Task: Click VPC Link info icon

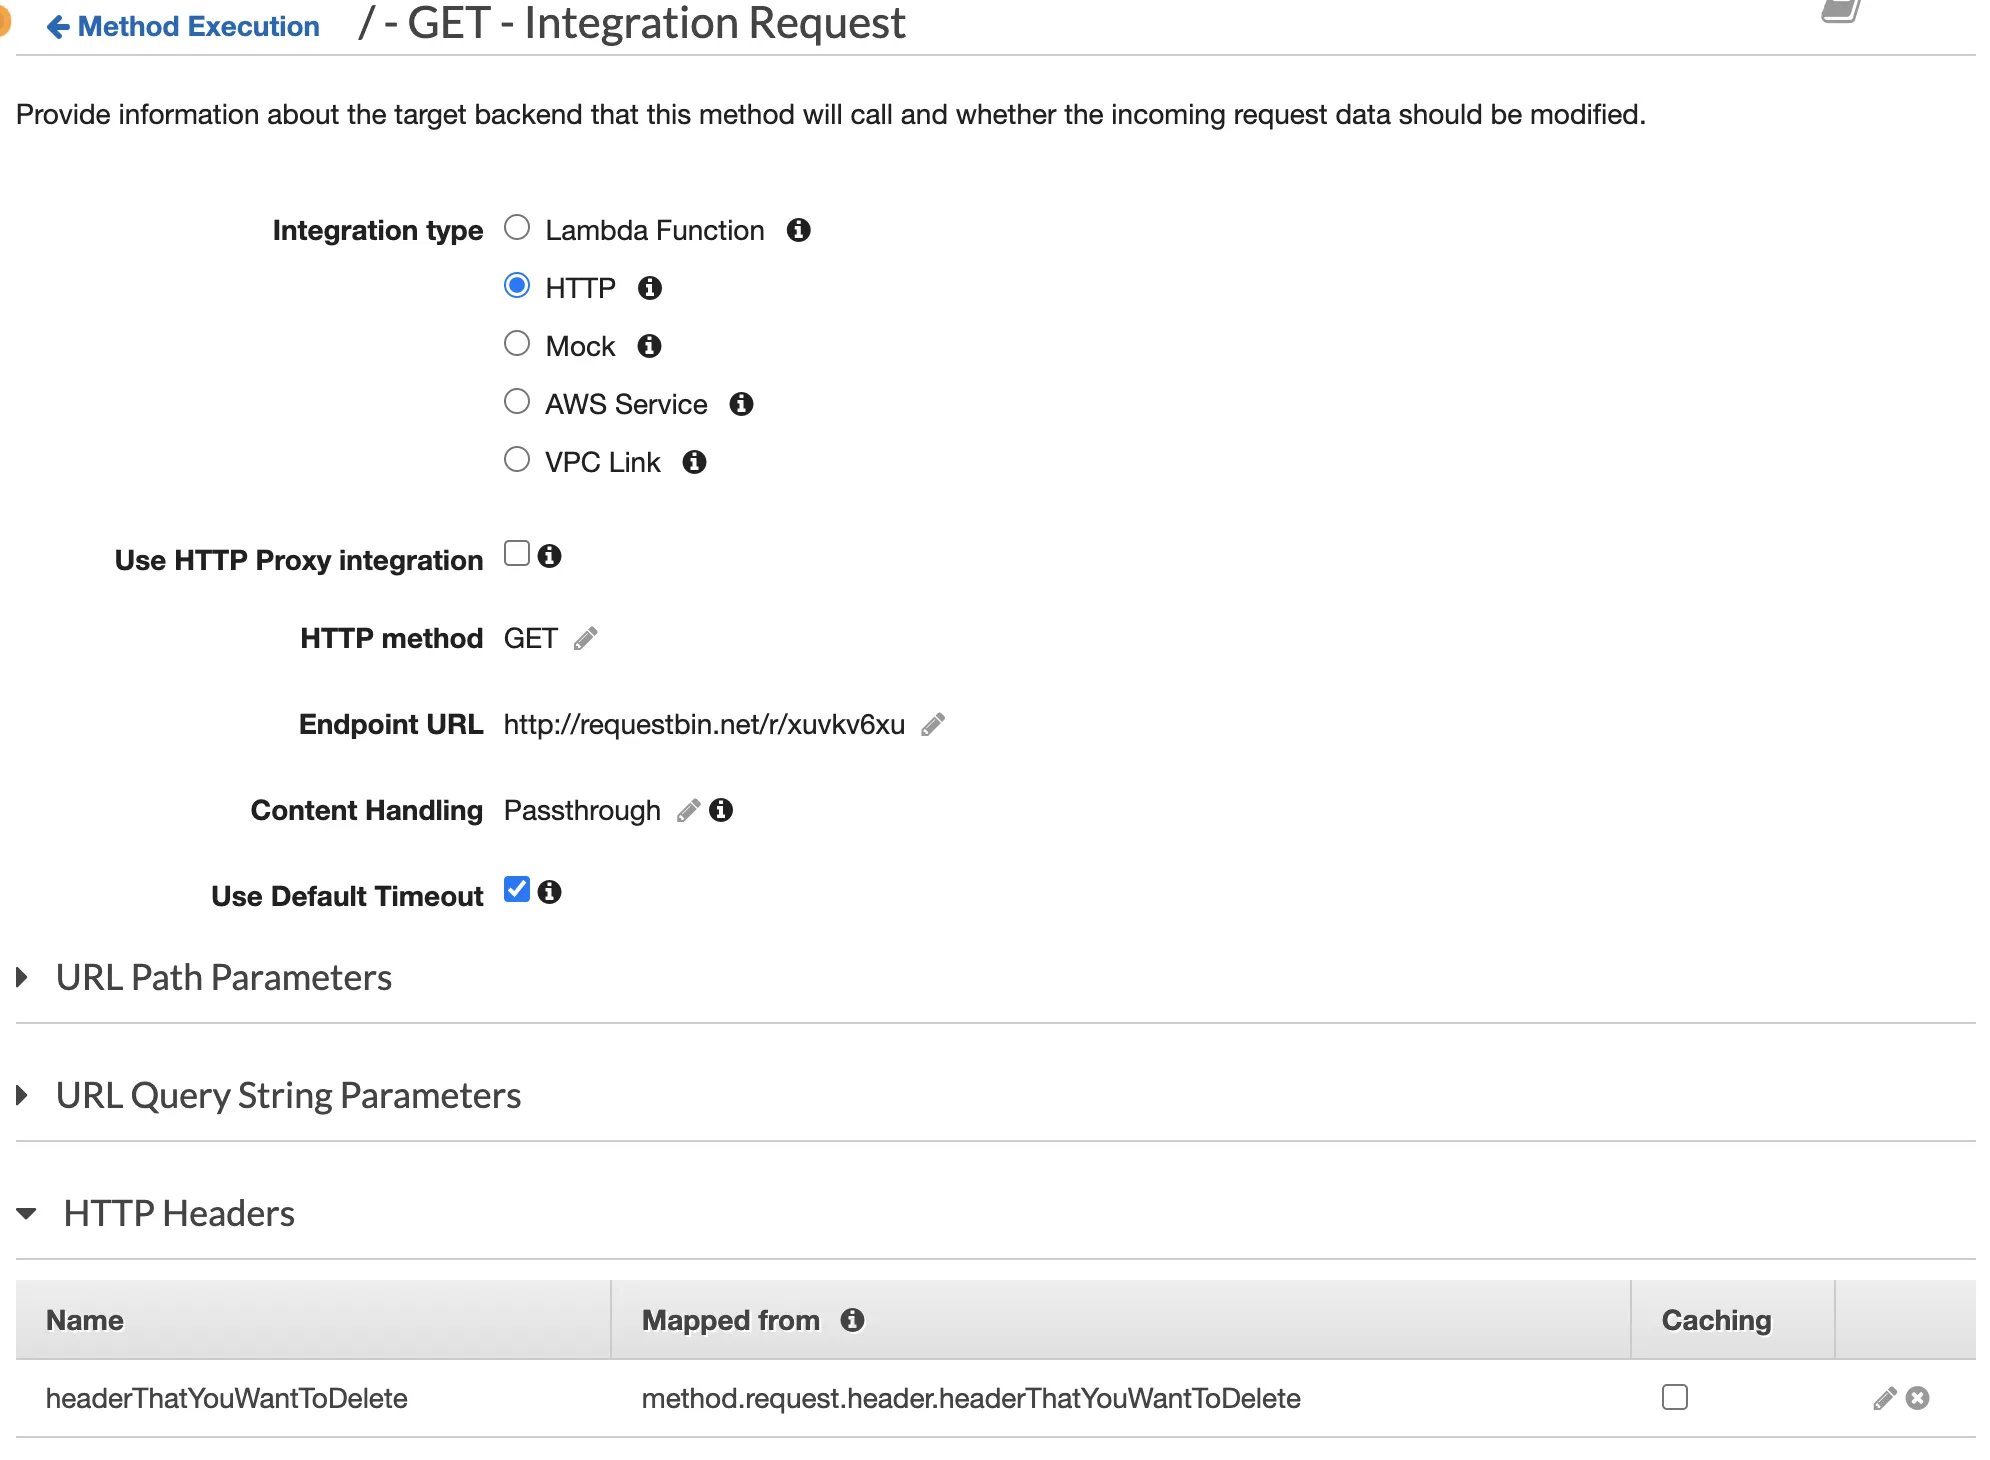Action: point(694,462)
